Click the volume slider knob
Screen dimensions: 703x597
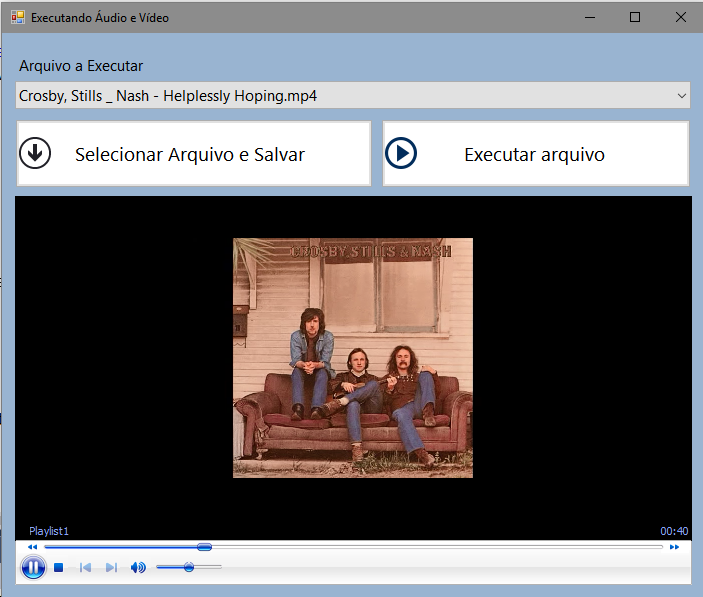pos(189,567)
